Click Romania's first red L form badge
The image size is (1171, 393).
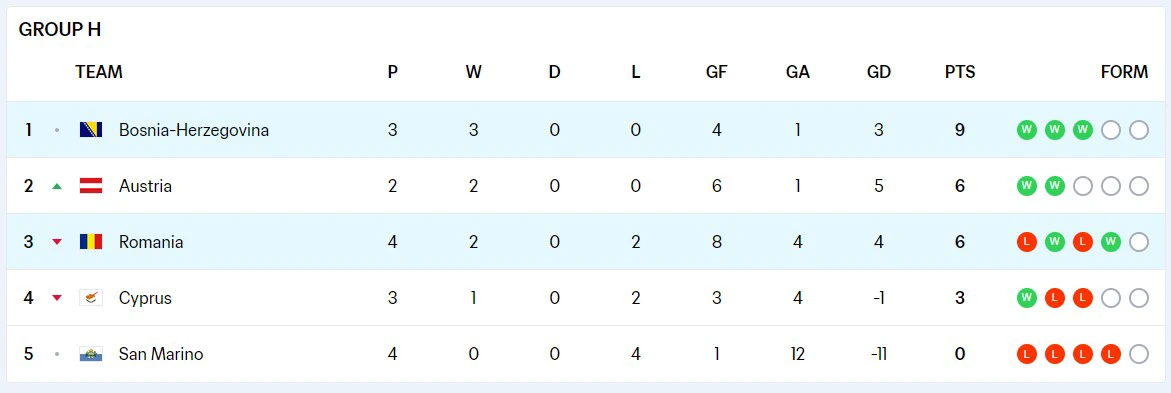click(1027, 242)
